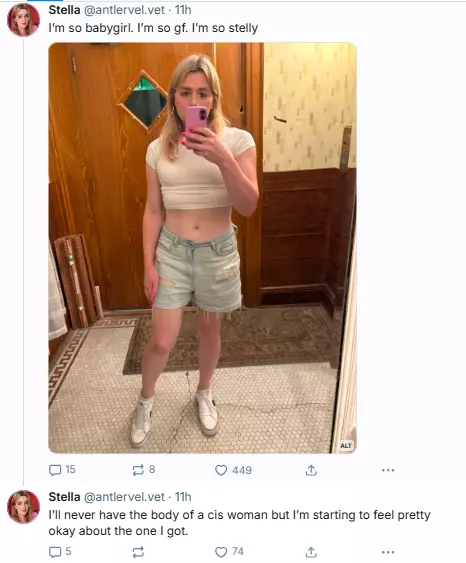Screen dimensions: 466x563
Task: Open the 11h timestamp on the first post
Action: (x=183, y=10)
